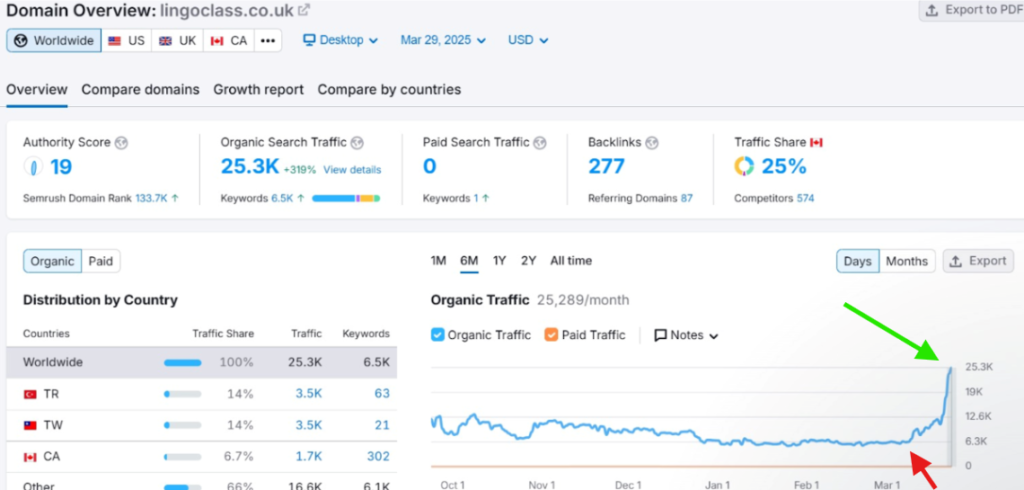Open the Mar 29, 2025 date dropdown
The width and height of the screenshot is (1024, 490).
[x=443, y=41]
